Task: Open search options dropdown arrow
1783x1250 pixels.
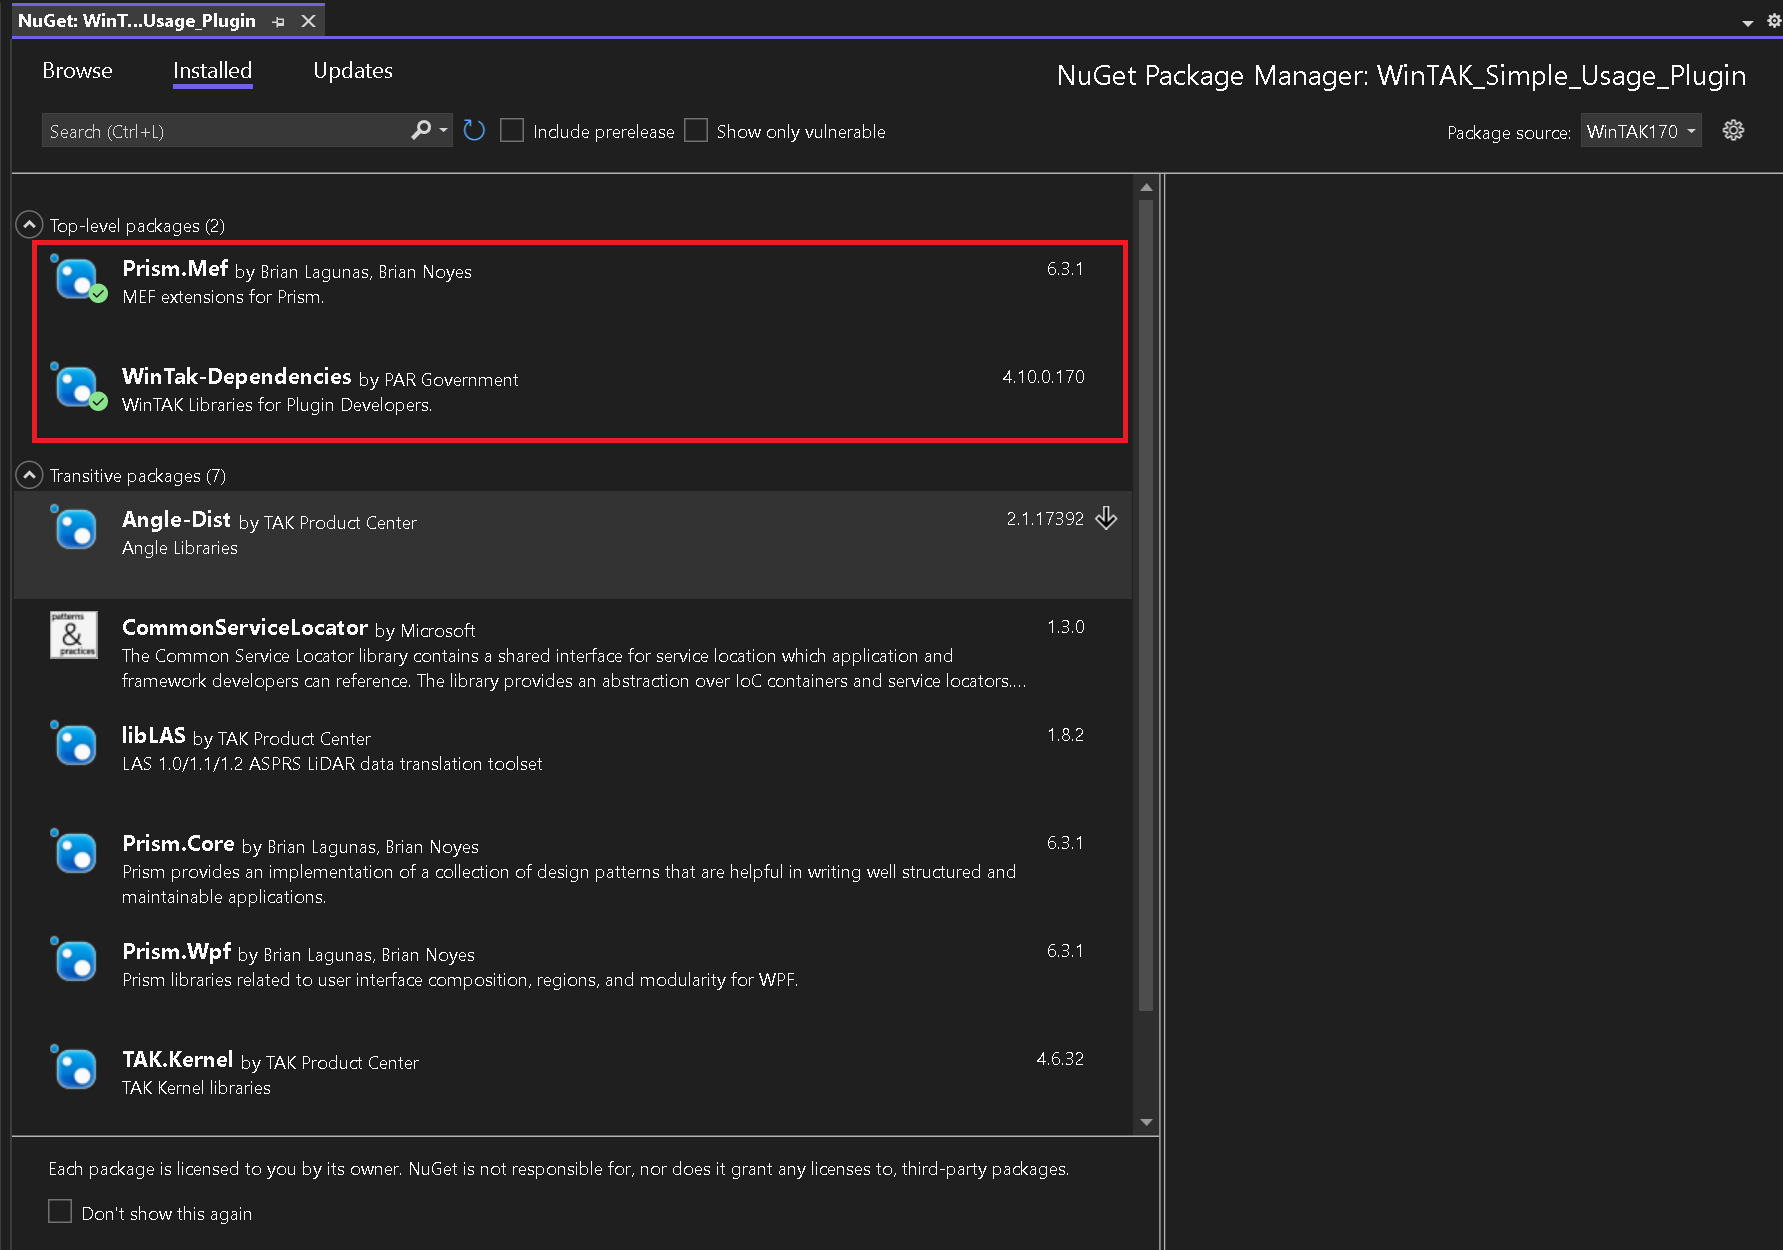Action: coord(443,131)
